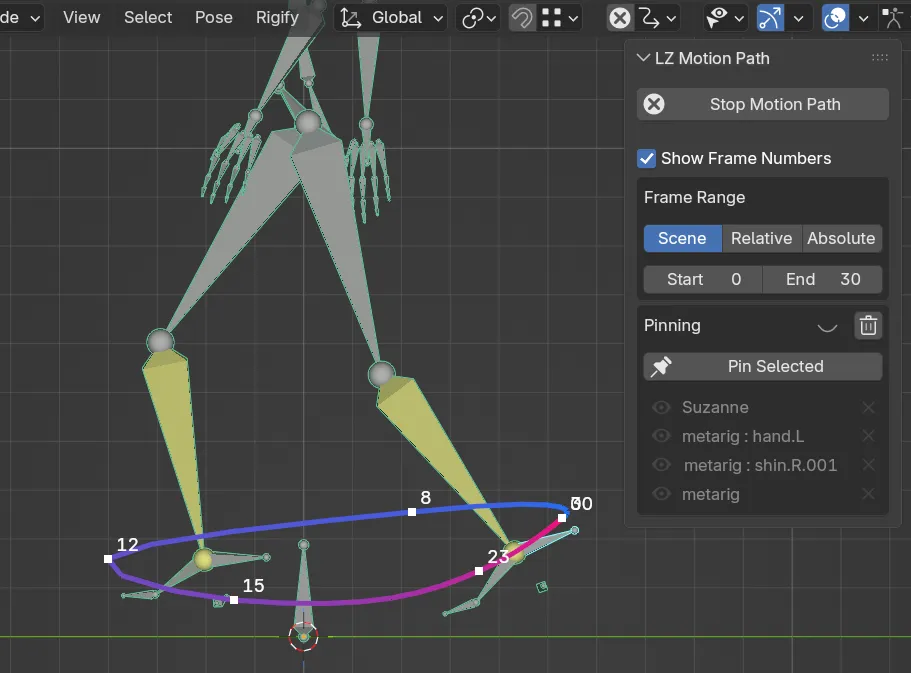
Task: Open the curve path icon dropdown
Action: click(x=657, y=18)
